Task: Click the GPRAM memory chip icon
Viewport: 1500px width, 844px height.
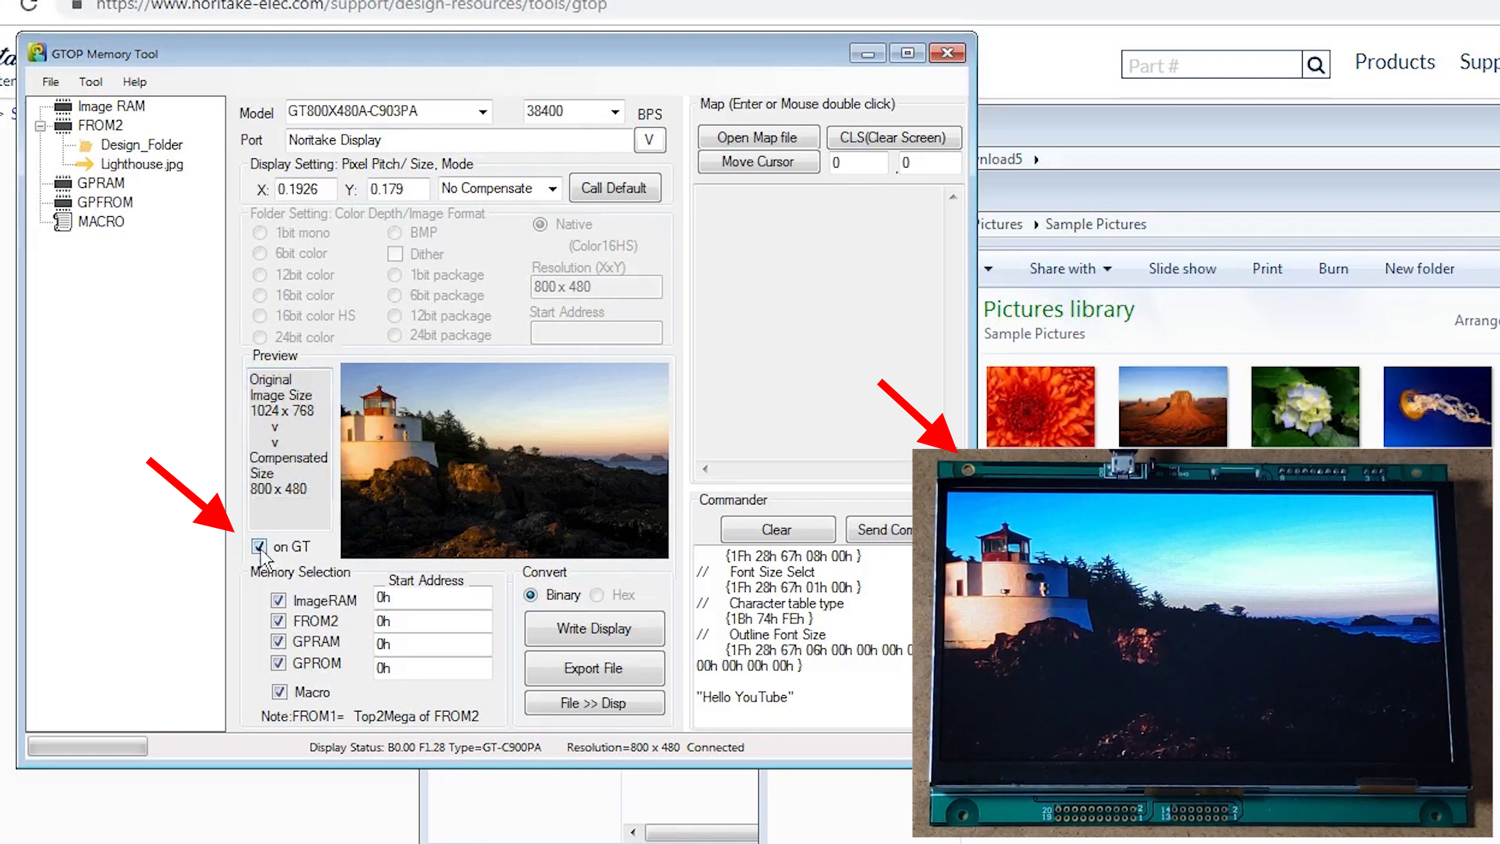Action: click(63, 183)
